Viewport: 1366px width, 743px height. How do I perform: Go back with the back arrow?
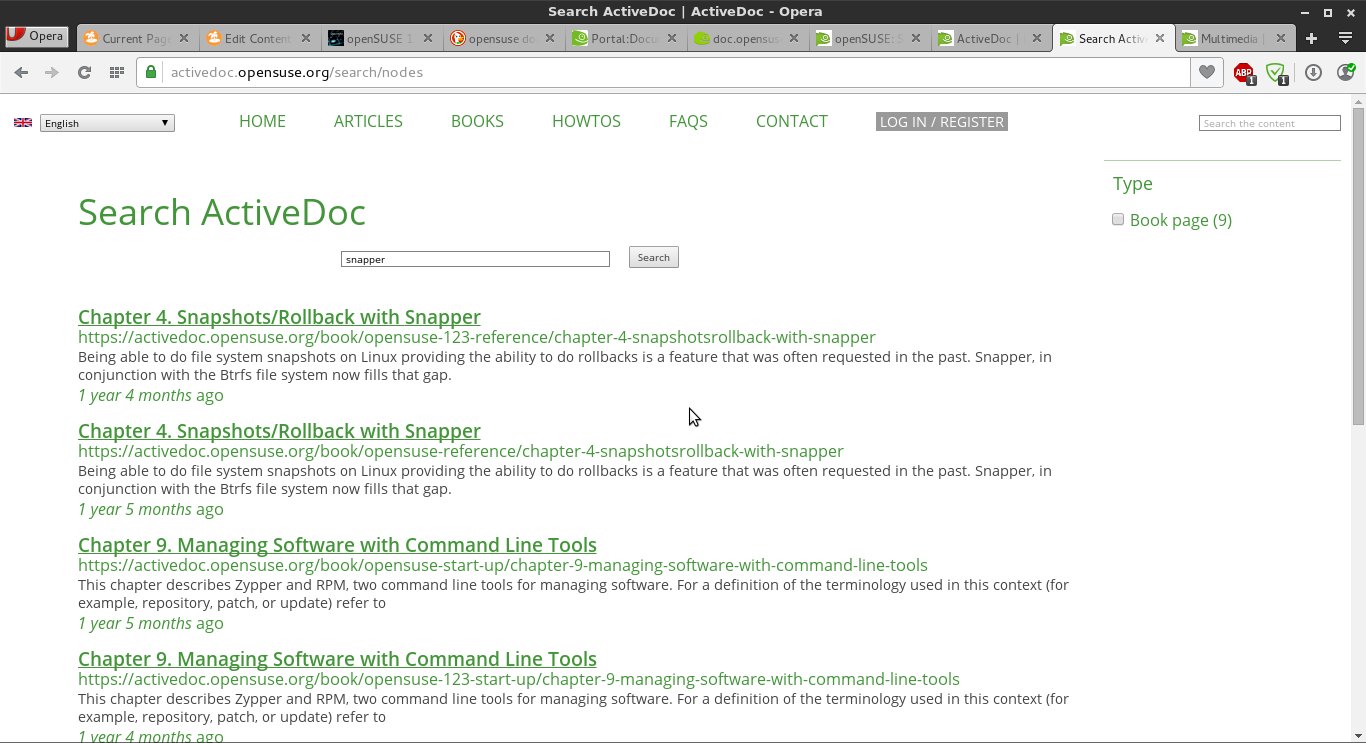21,72
